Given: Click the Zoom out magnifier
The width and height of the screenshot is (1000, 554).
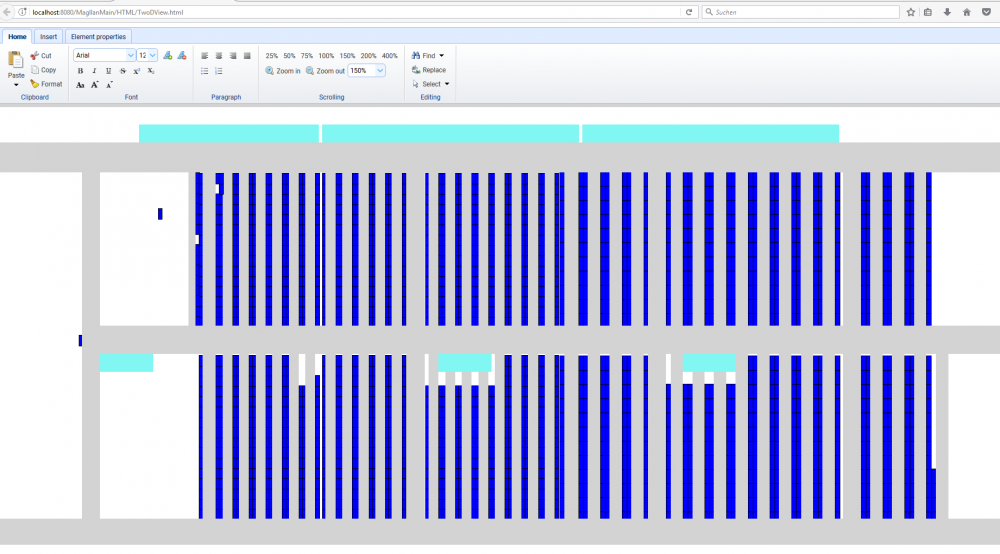Looking at the screenshot, I should click(310, 71).
